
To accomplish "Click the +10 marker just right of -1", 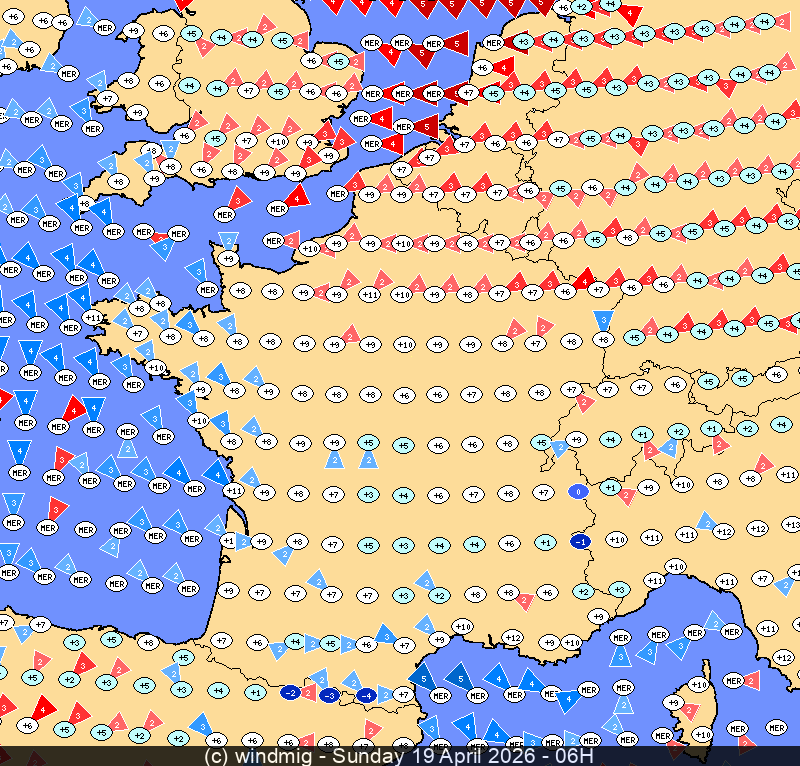I will [x=617, y=540].
